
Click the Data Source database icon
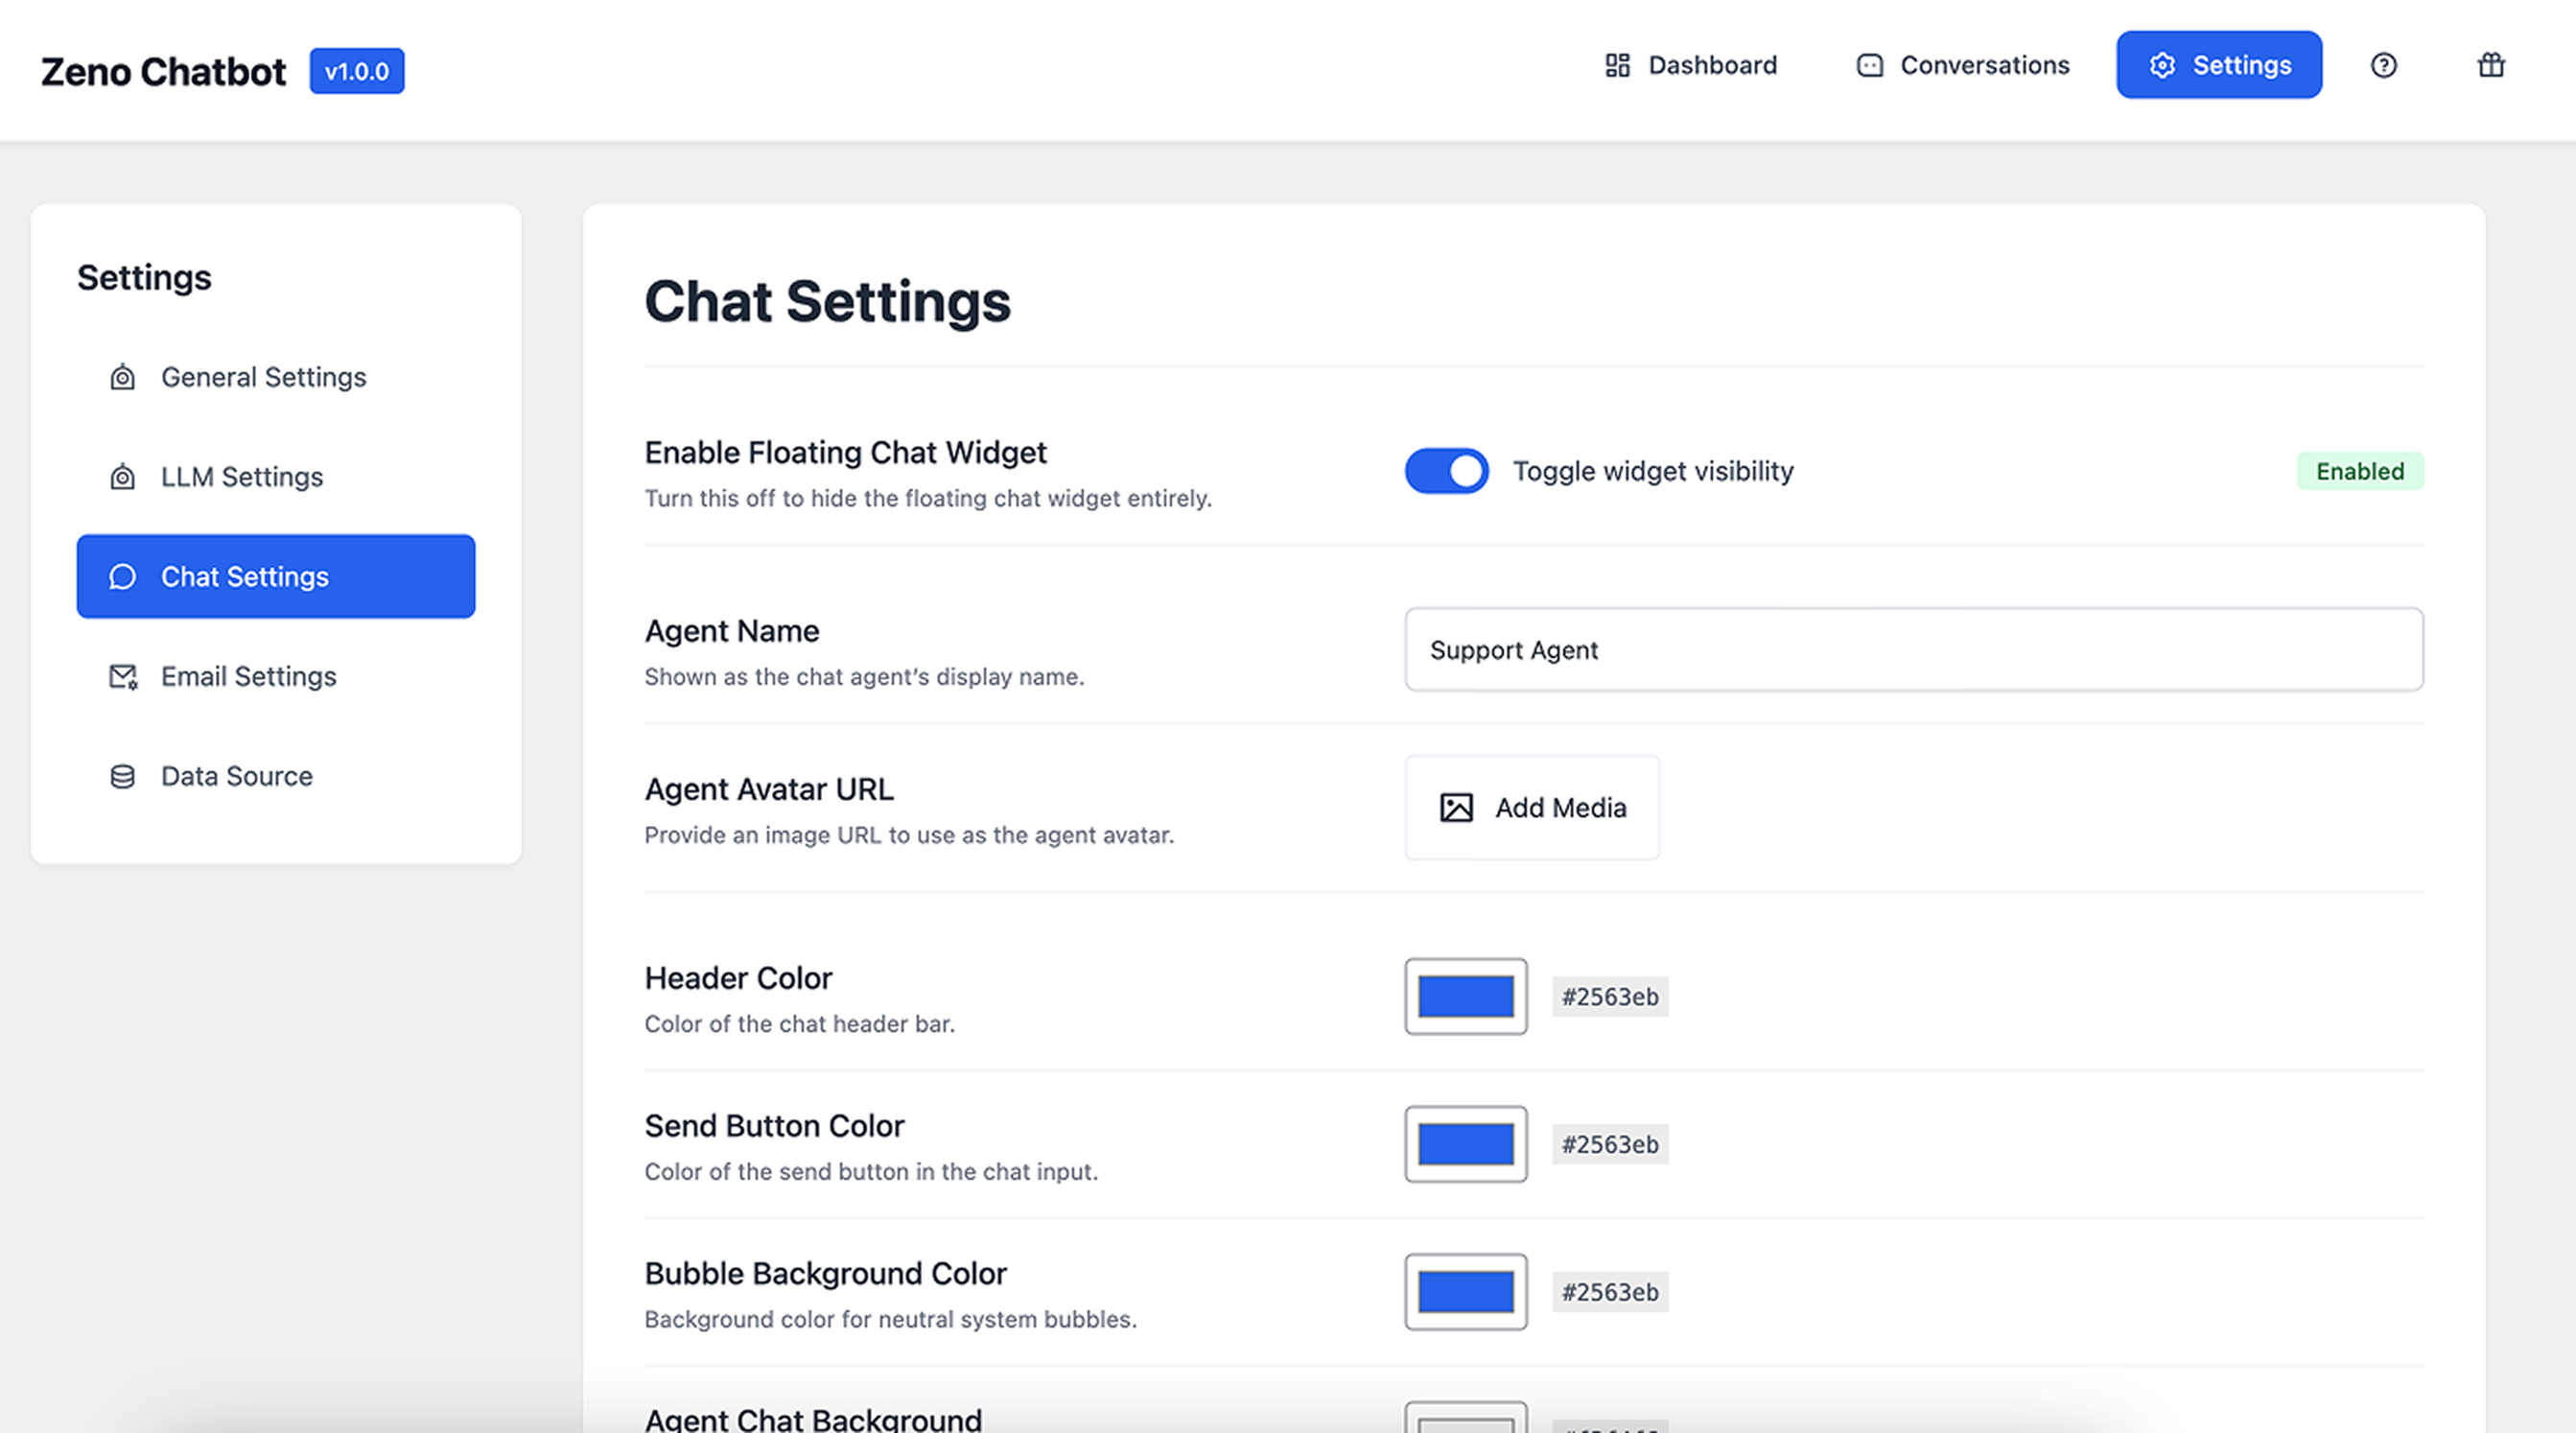(122, 777)
